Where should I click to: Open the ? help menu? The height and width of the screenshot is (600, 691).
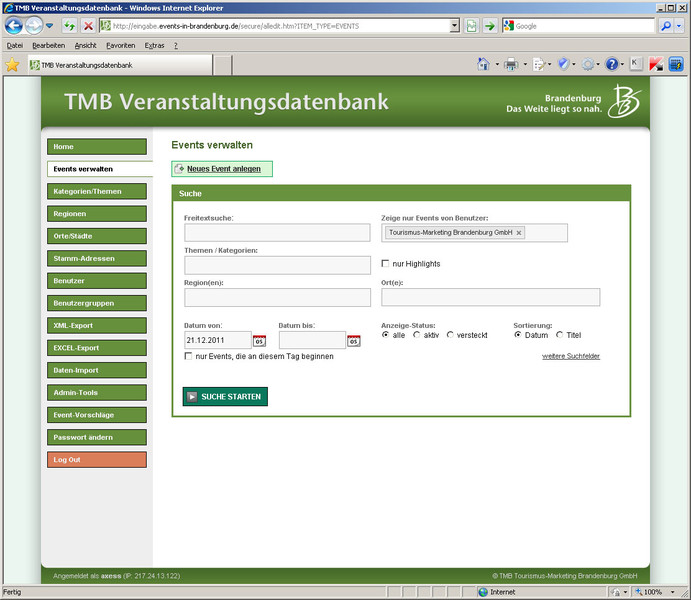pyautogui.click(x=176, y=45)
